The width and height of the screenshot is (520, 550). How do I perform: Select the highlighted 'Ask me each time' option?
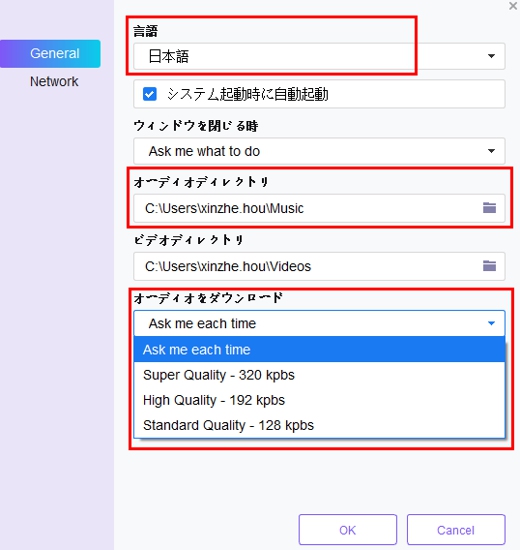coord(319,349)
